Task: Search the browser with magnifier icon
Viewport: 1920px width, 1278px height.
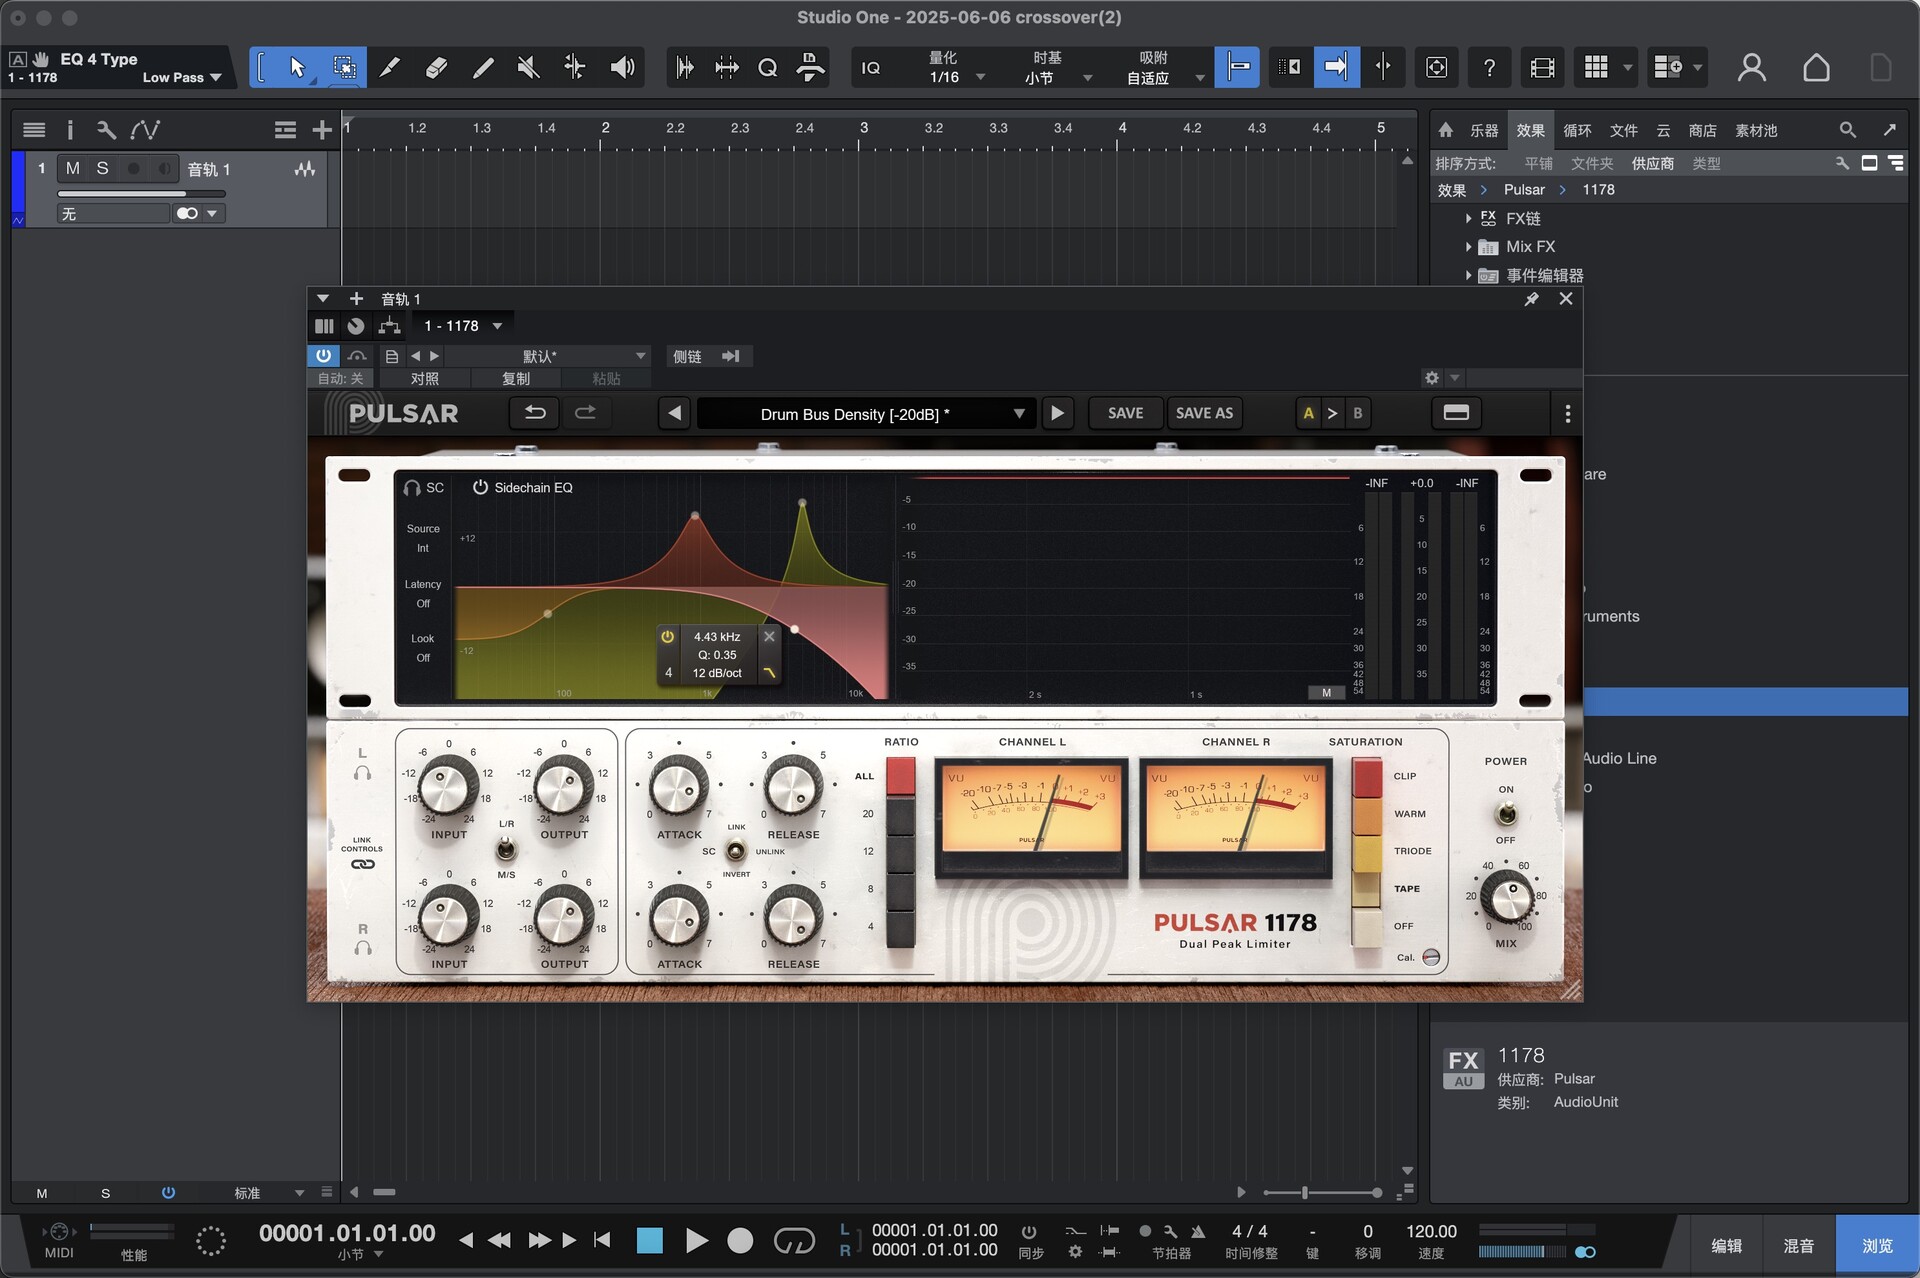Action: click(x=1847, y=130)
